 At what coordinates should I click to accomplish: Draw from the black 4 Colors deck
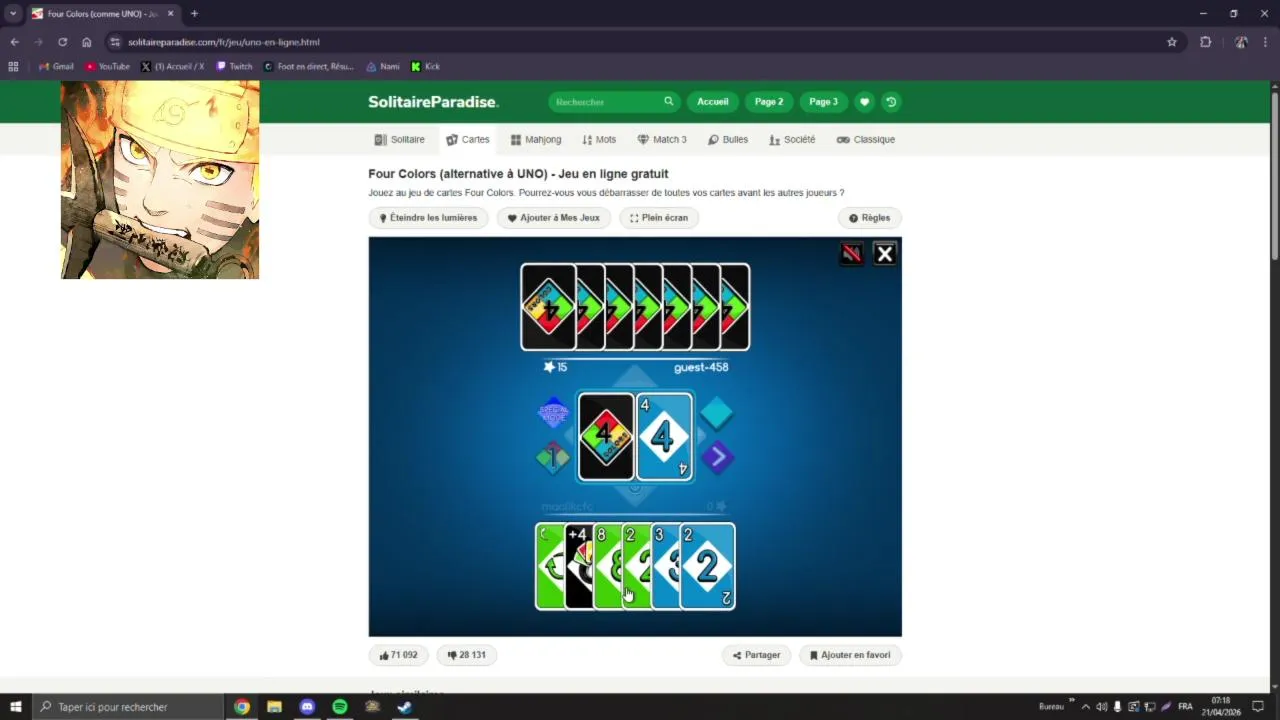pos(606,437)
